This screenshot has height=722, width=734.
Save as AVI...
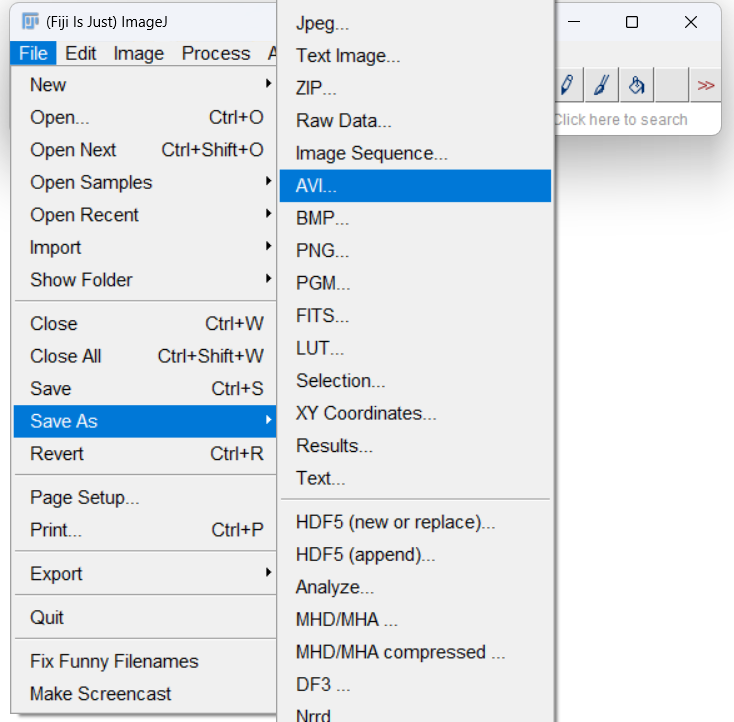pyautogui.click(x=415, y=186)
